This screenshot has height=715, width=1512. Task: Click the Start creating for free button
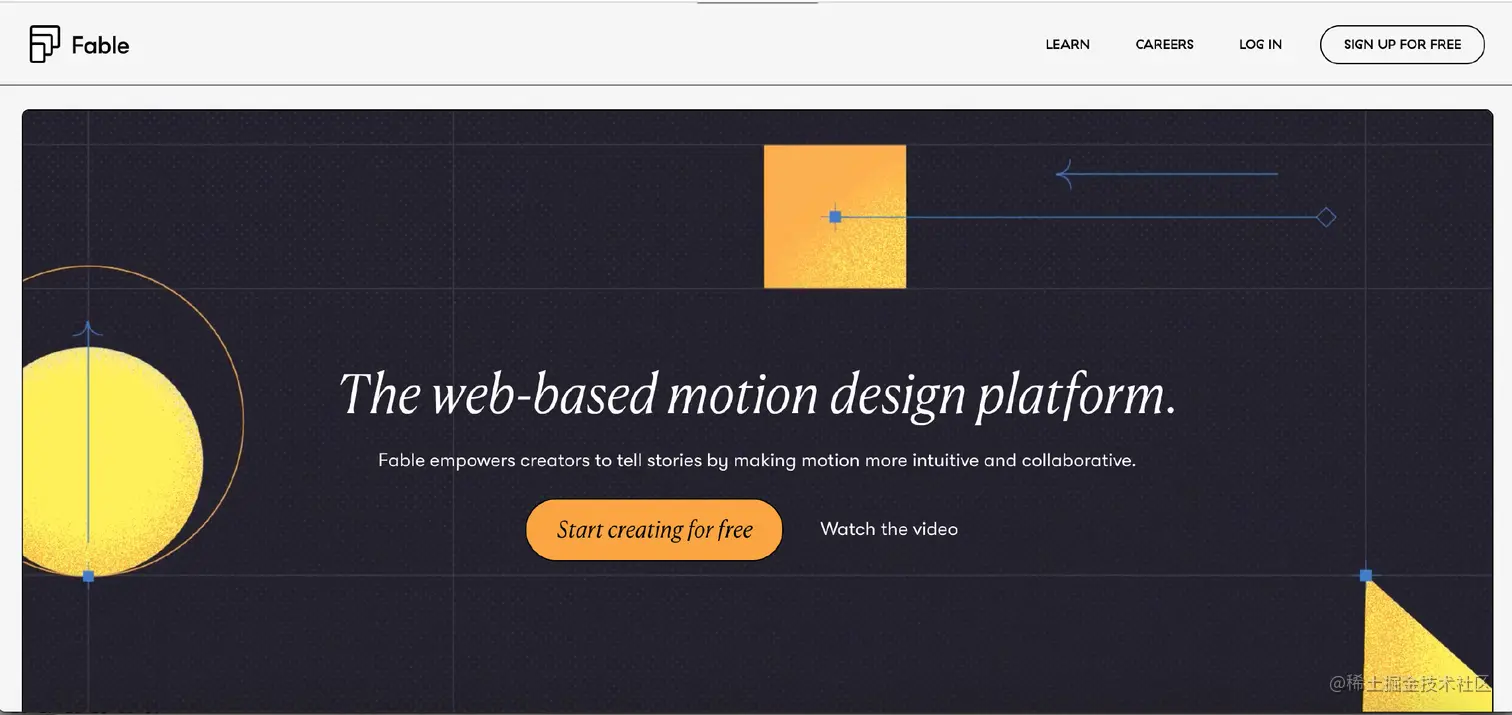tap(654, 530)
